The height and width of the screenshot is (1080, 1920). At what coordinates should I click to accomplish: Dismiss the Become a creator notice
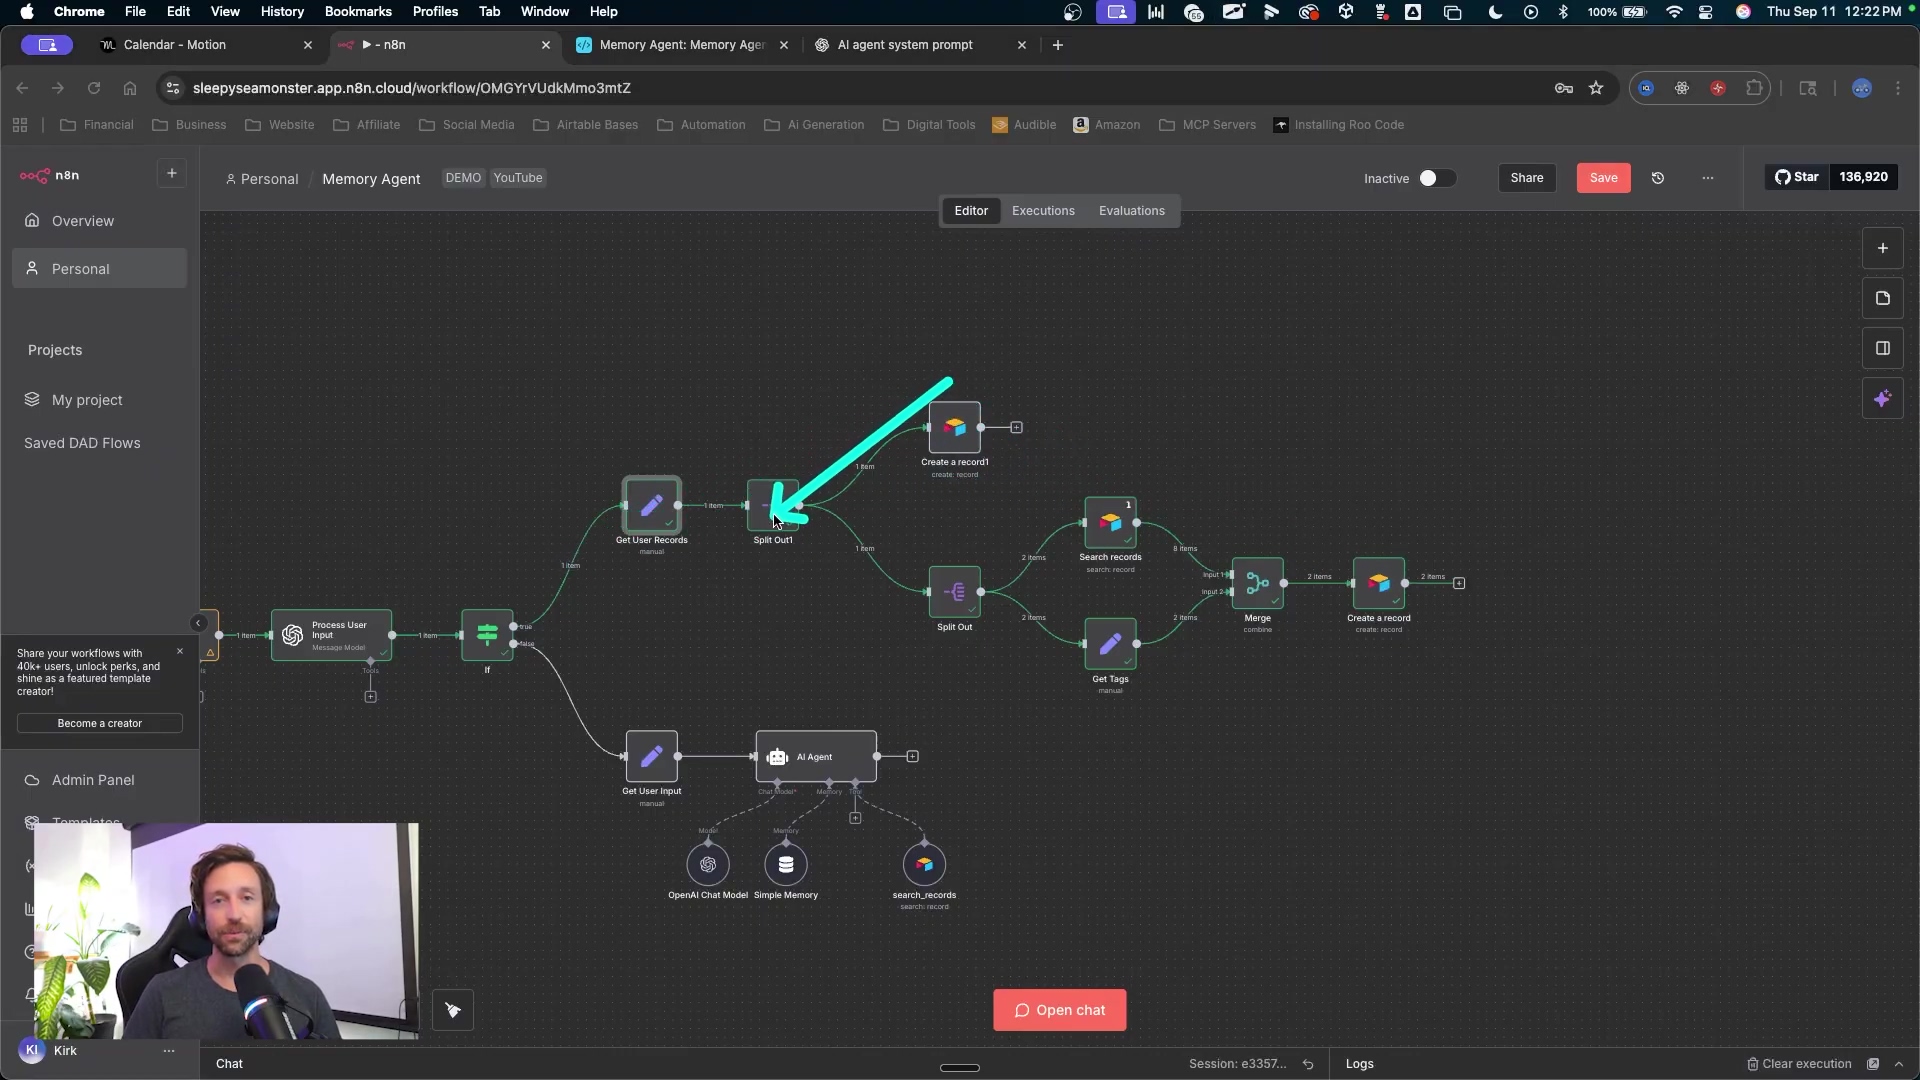tap(180, 652)
